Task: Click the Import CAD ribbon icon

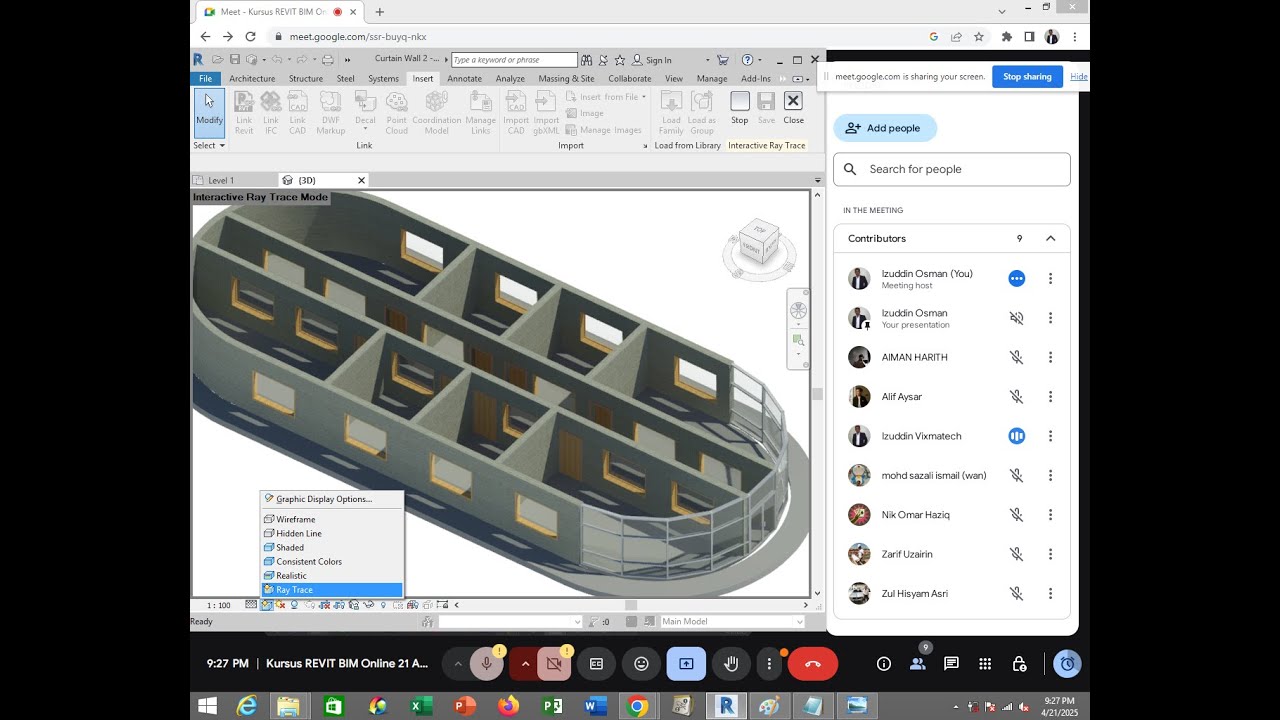Action: click(x=516, y=113)
